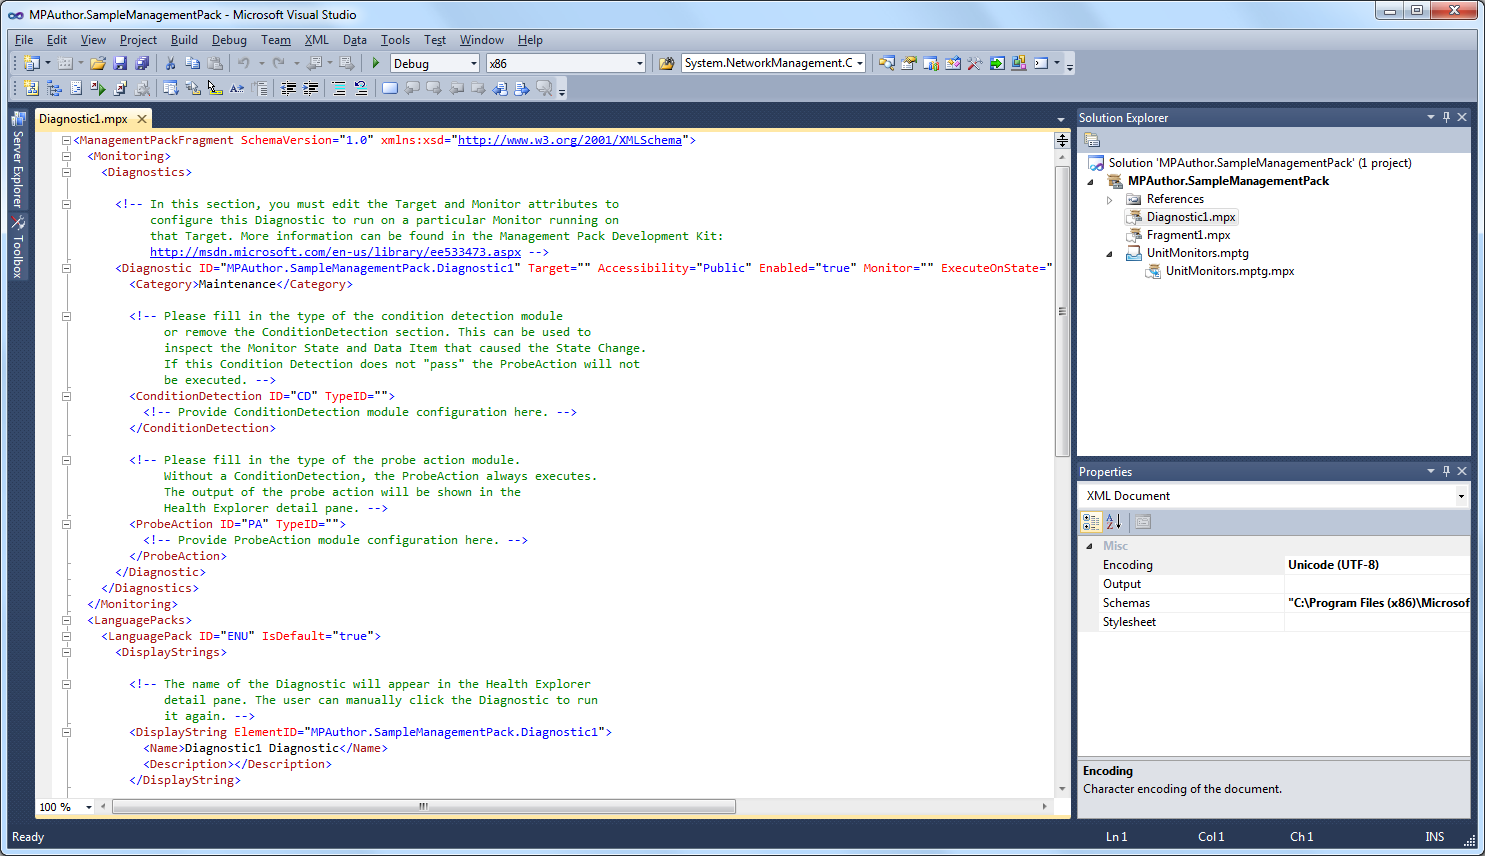Click the editor horizontal scrollbar thumb
The image size is (1485, 856).
[x=424, y=806]
